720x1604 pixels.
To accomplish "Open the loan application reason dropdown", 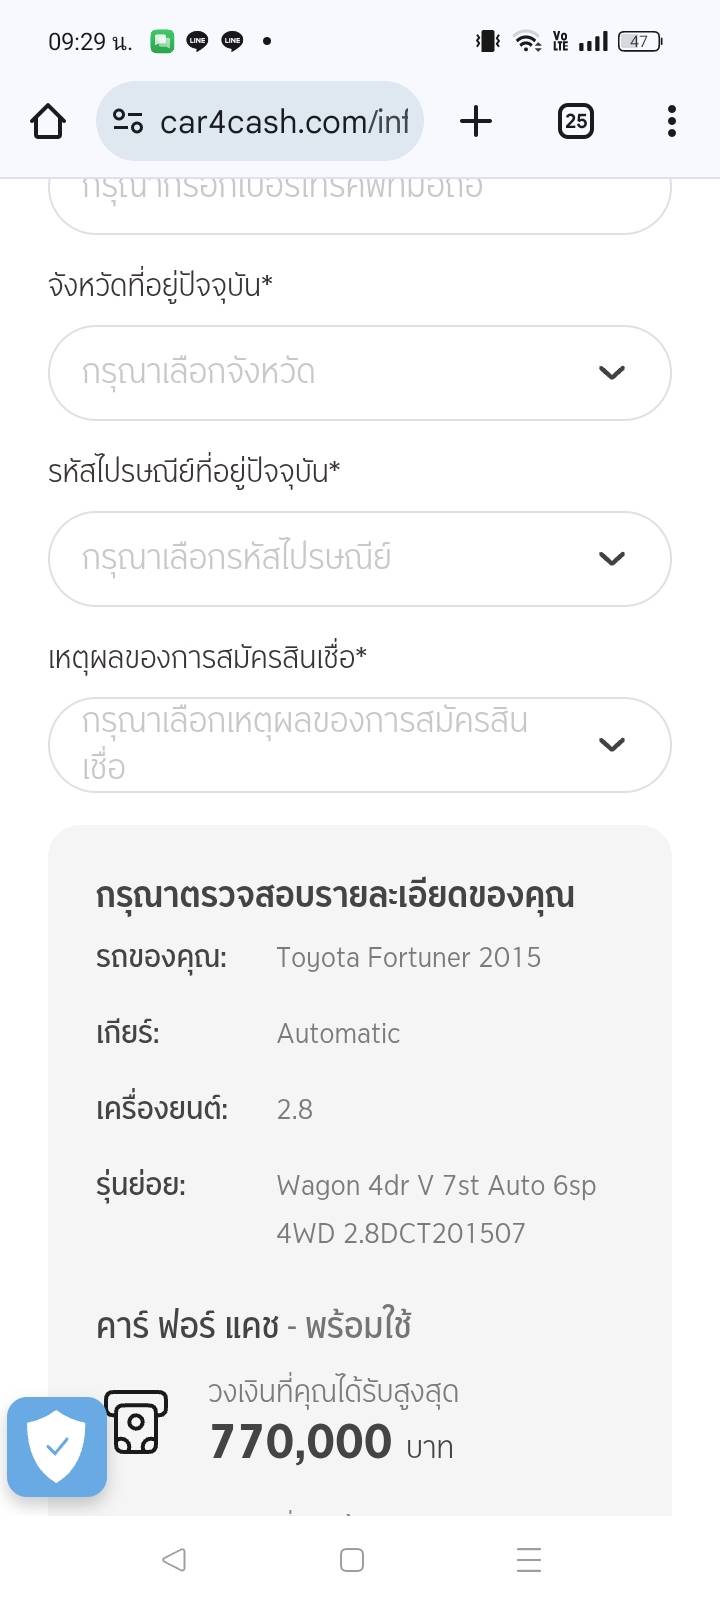I will pos(330,745).
